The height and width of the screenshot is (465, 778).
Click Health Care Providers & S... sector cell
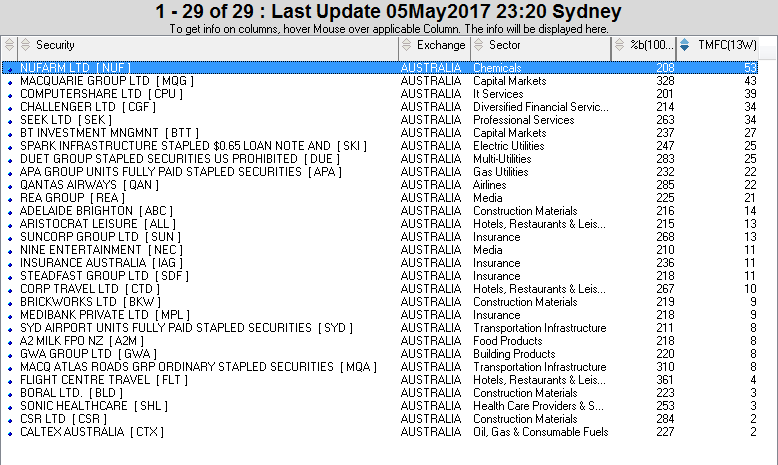(x=538, y=405)
